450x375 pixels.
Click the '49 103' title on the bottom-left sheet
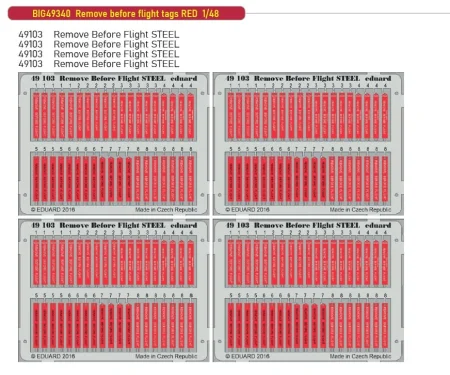click(43, 225)
